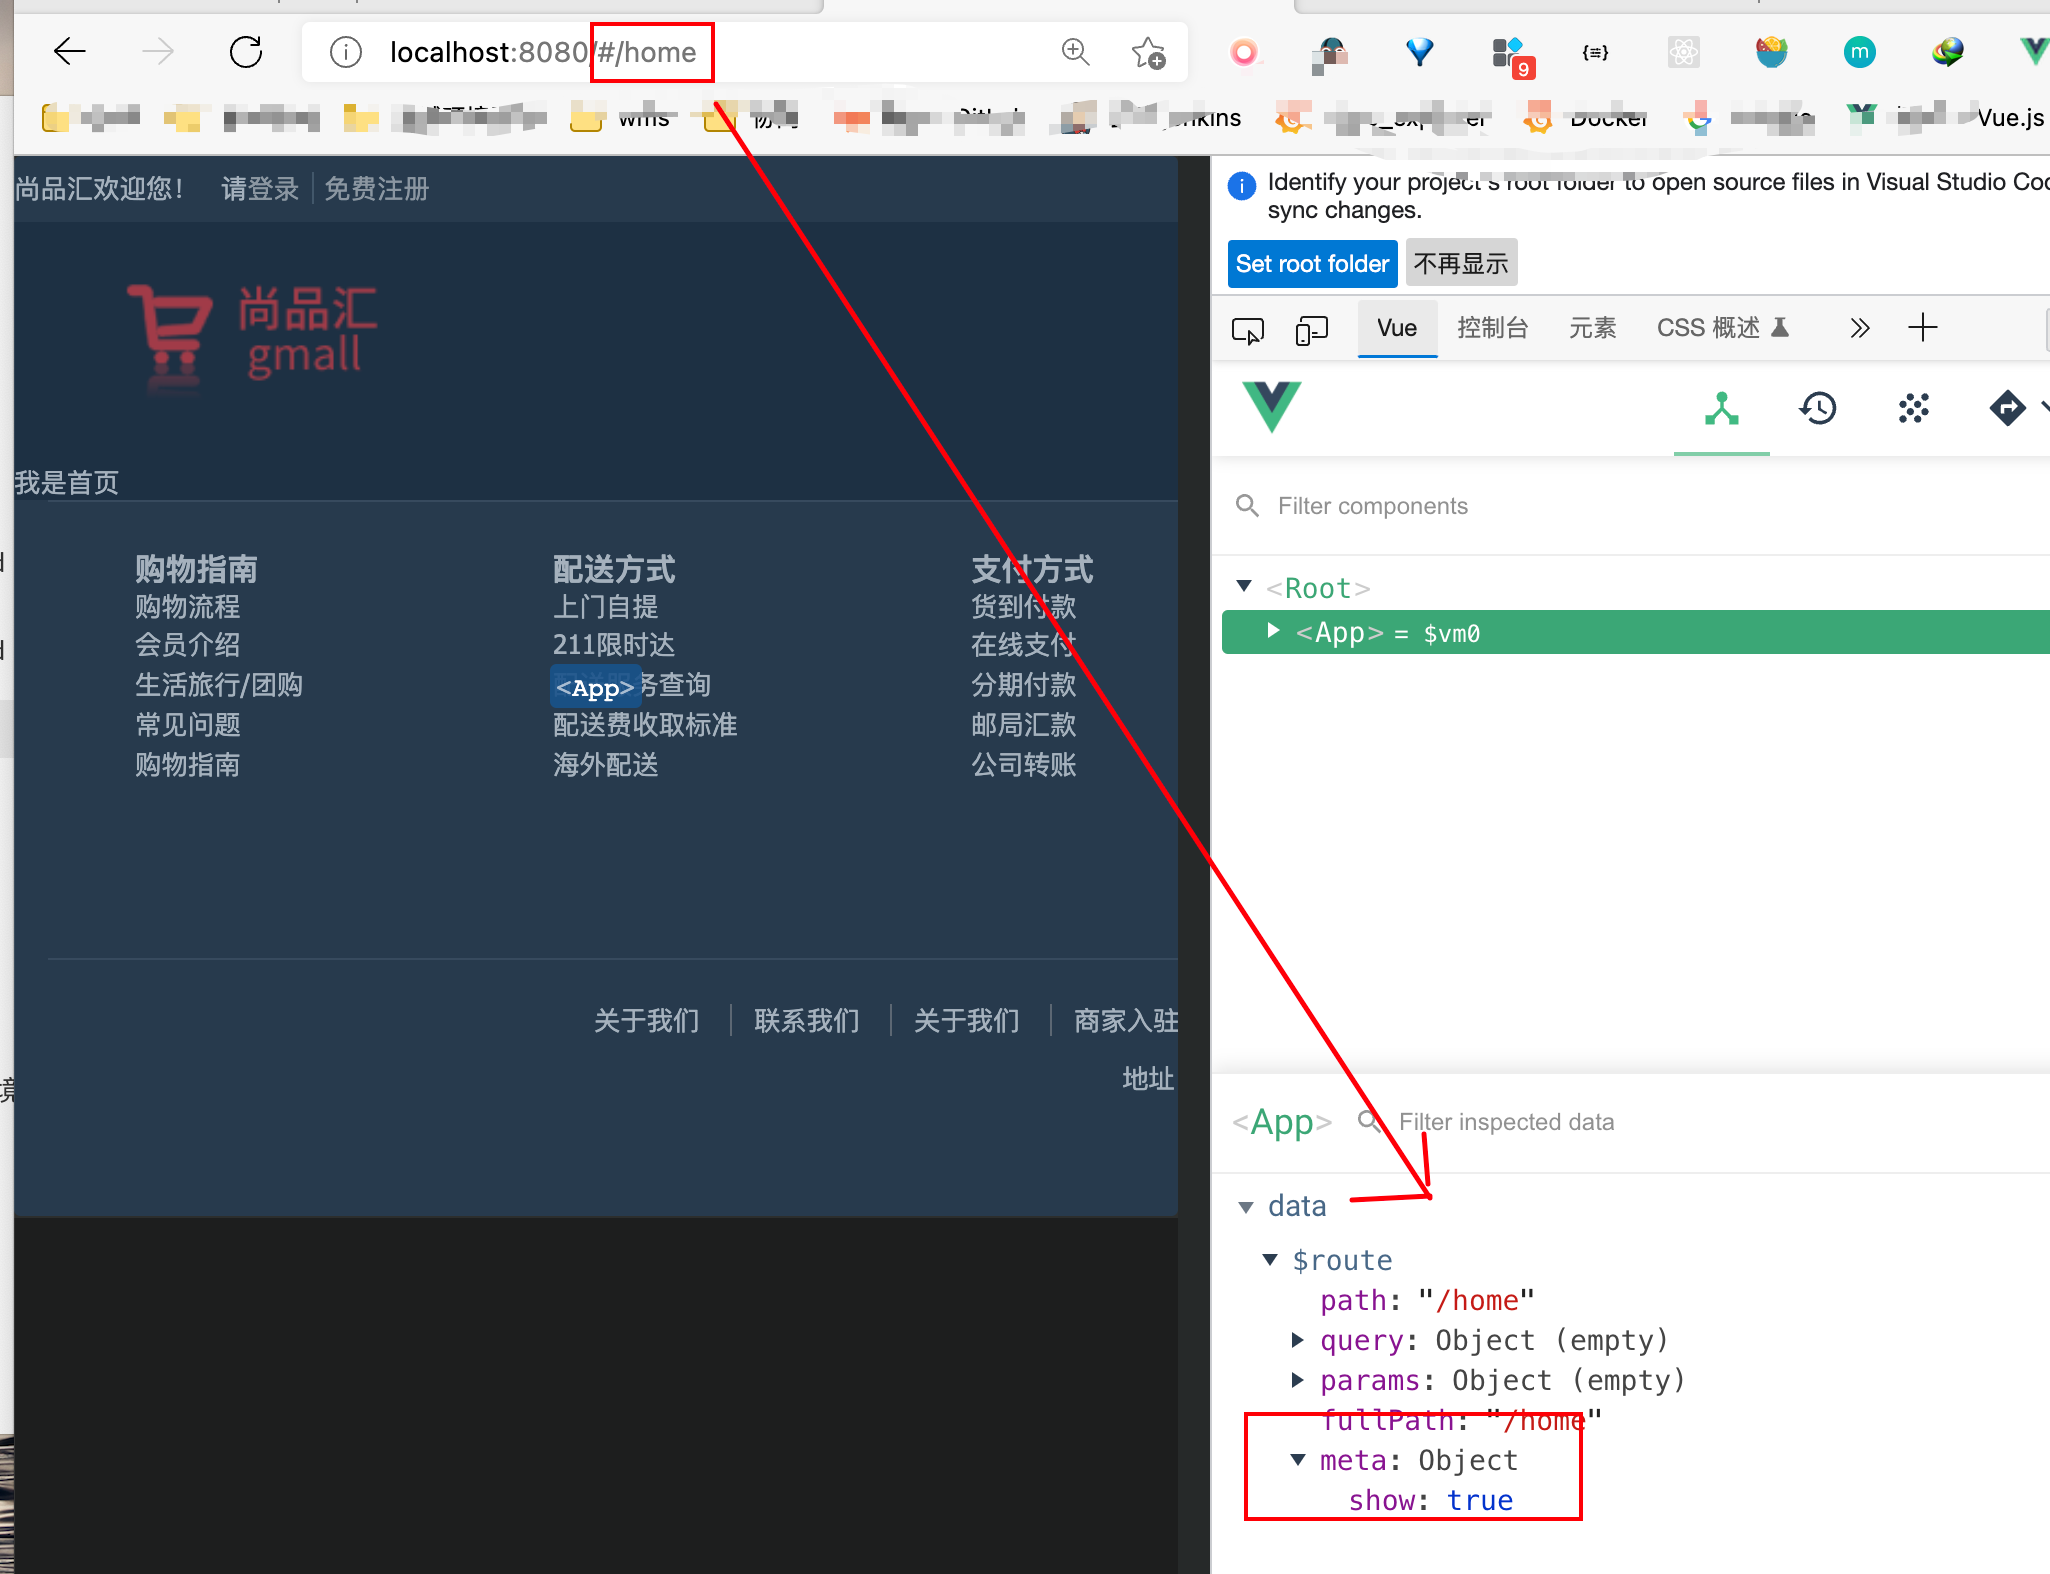2050x1574 pixels.
Task: Click the 商家入驻 footer link
Action: (x=1126, y=1021)
